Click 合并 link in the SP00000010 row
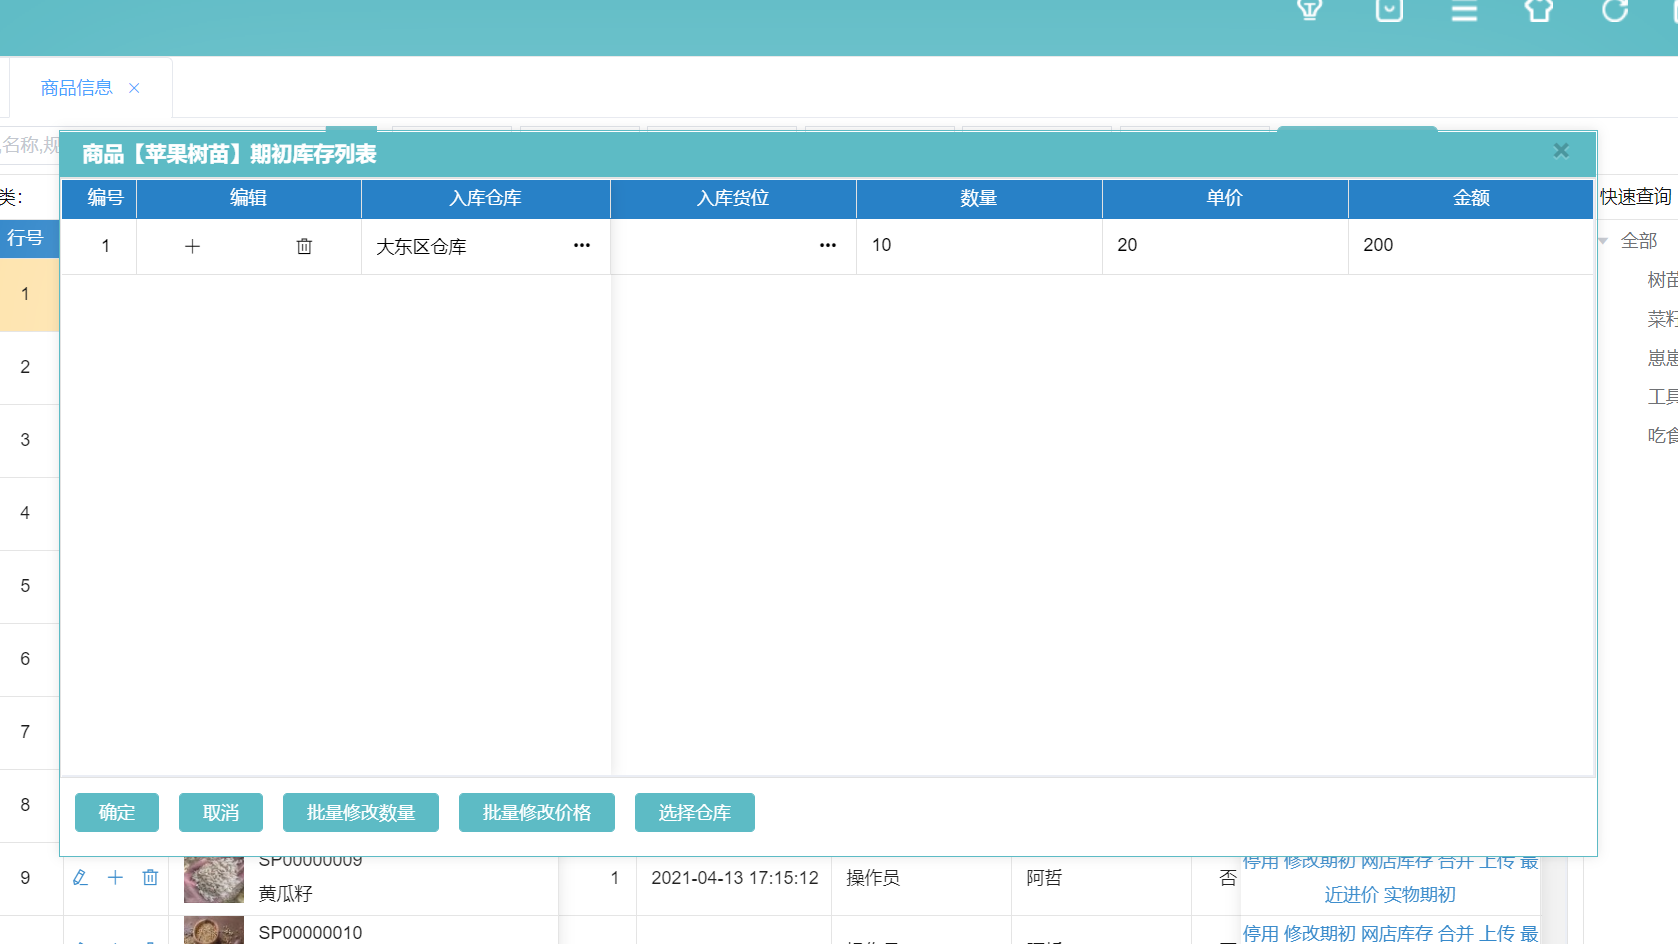The width and height of the screenshot is (1678, 944). 1456,934
